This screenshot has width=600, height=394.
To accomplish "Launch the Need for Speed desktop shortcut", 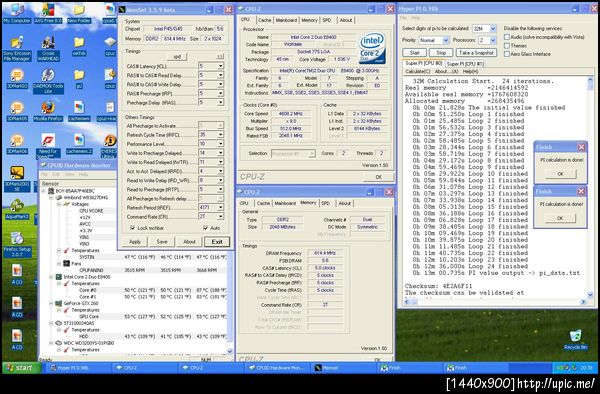I will [x=48, y=146].
